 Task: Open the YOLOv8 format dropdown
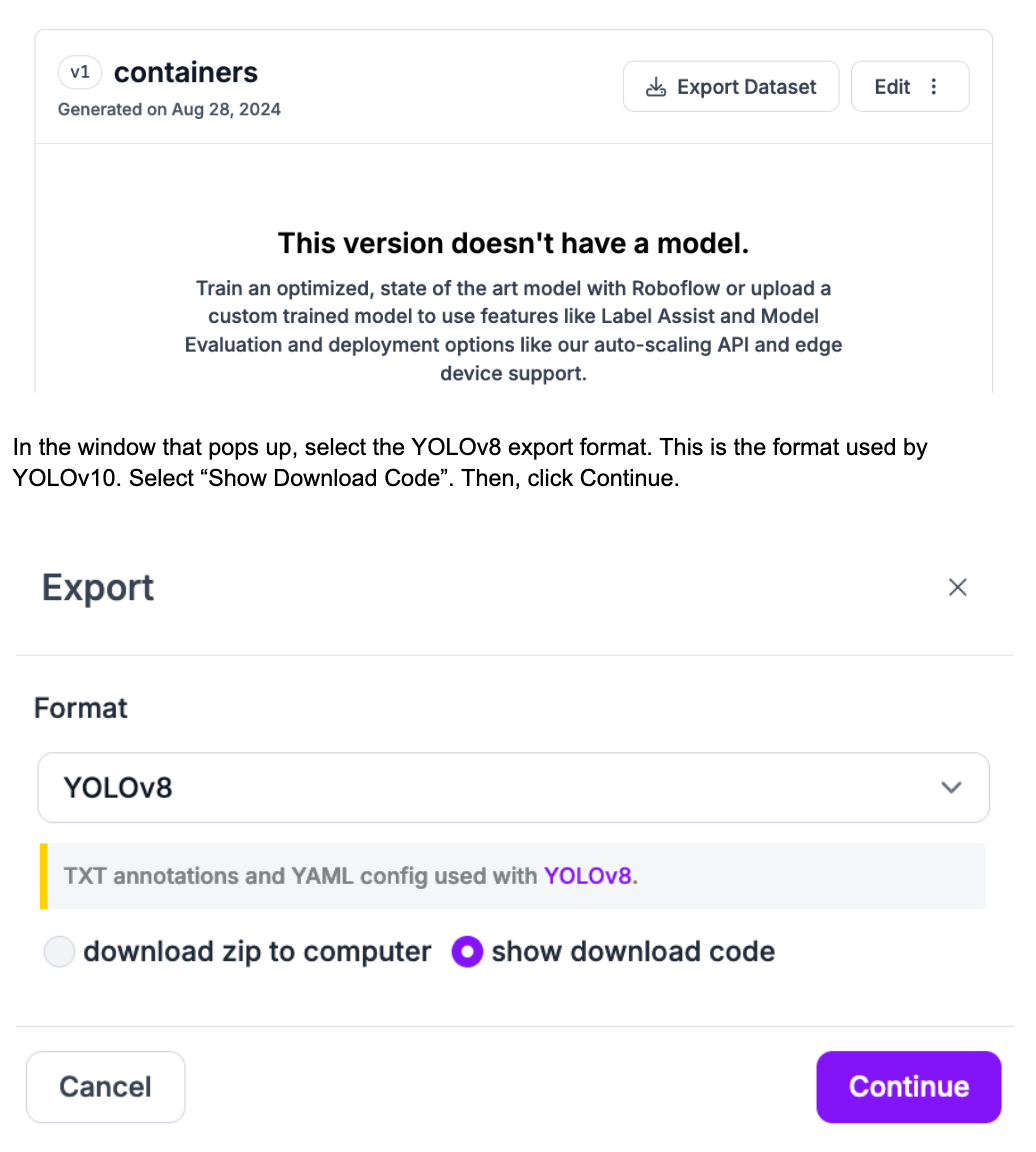pos(513,787)
